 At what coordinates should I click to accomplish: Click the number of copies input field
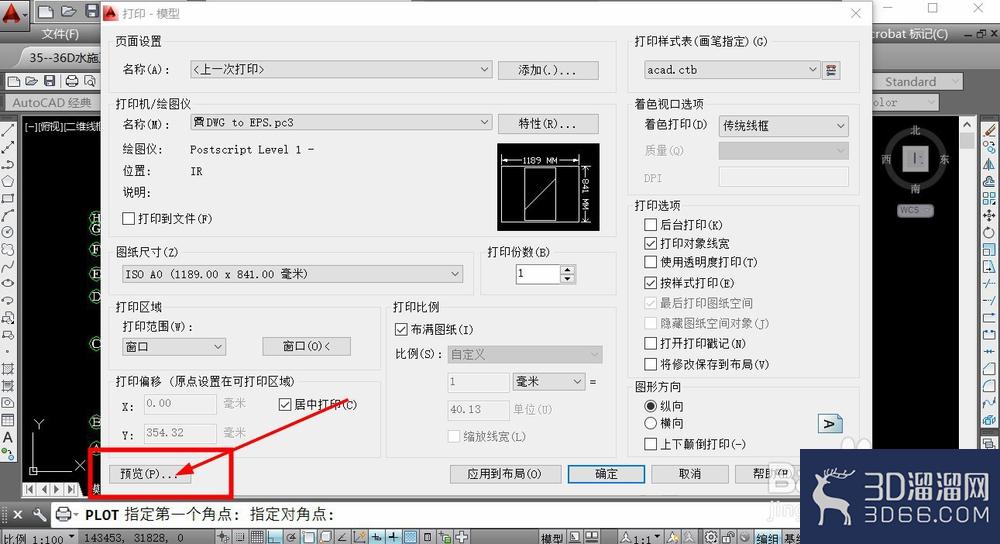point(538,274)
